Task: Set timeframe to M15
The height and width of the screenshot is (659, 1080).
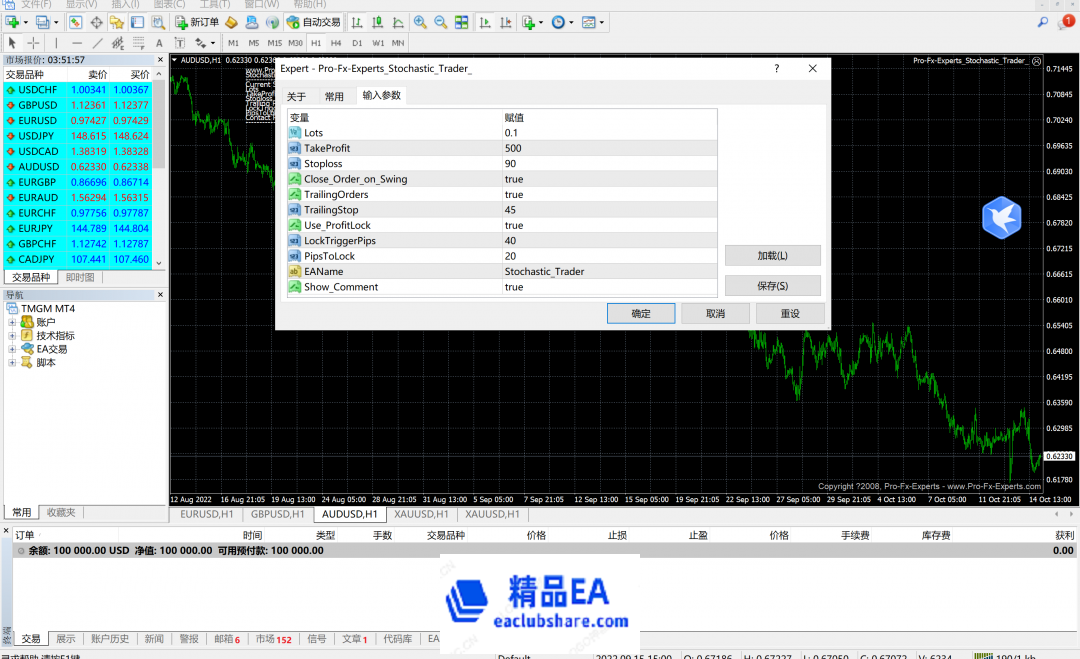Action: click(x=274, y=43)
